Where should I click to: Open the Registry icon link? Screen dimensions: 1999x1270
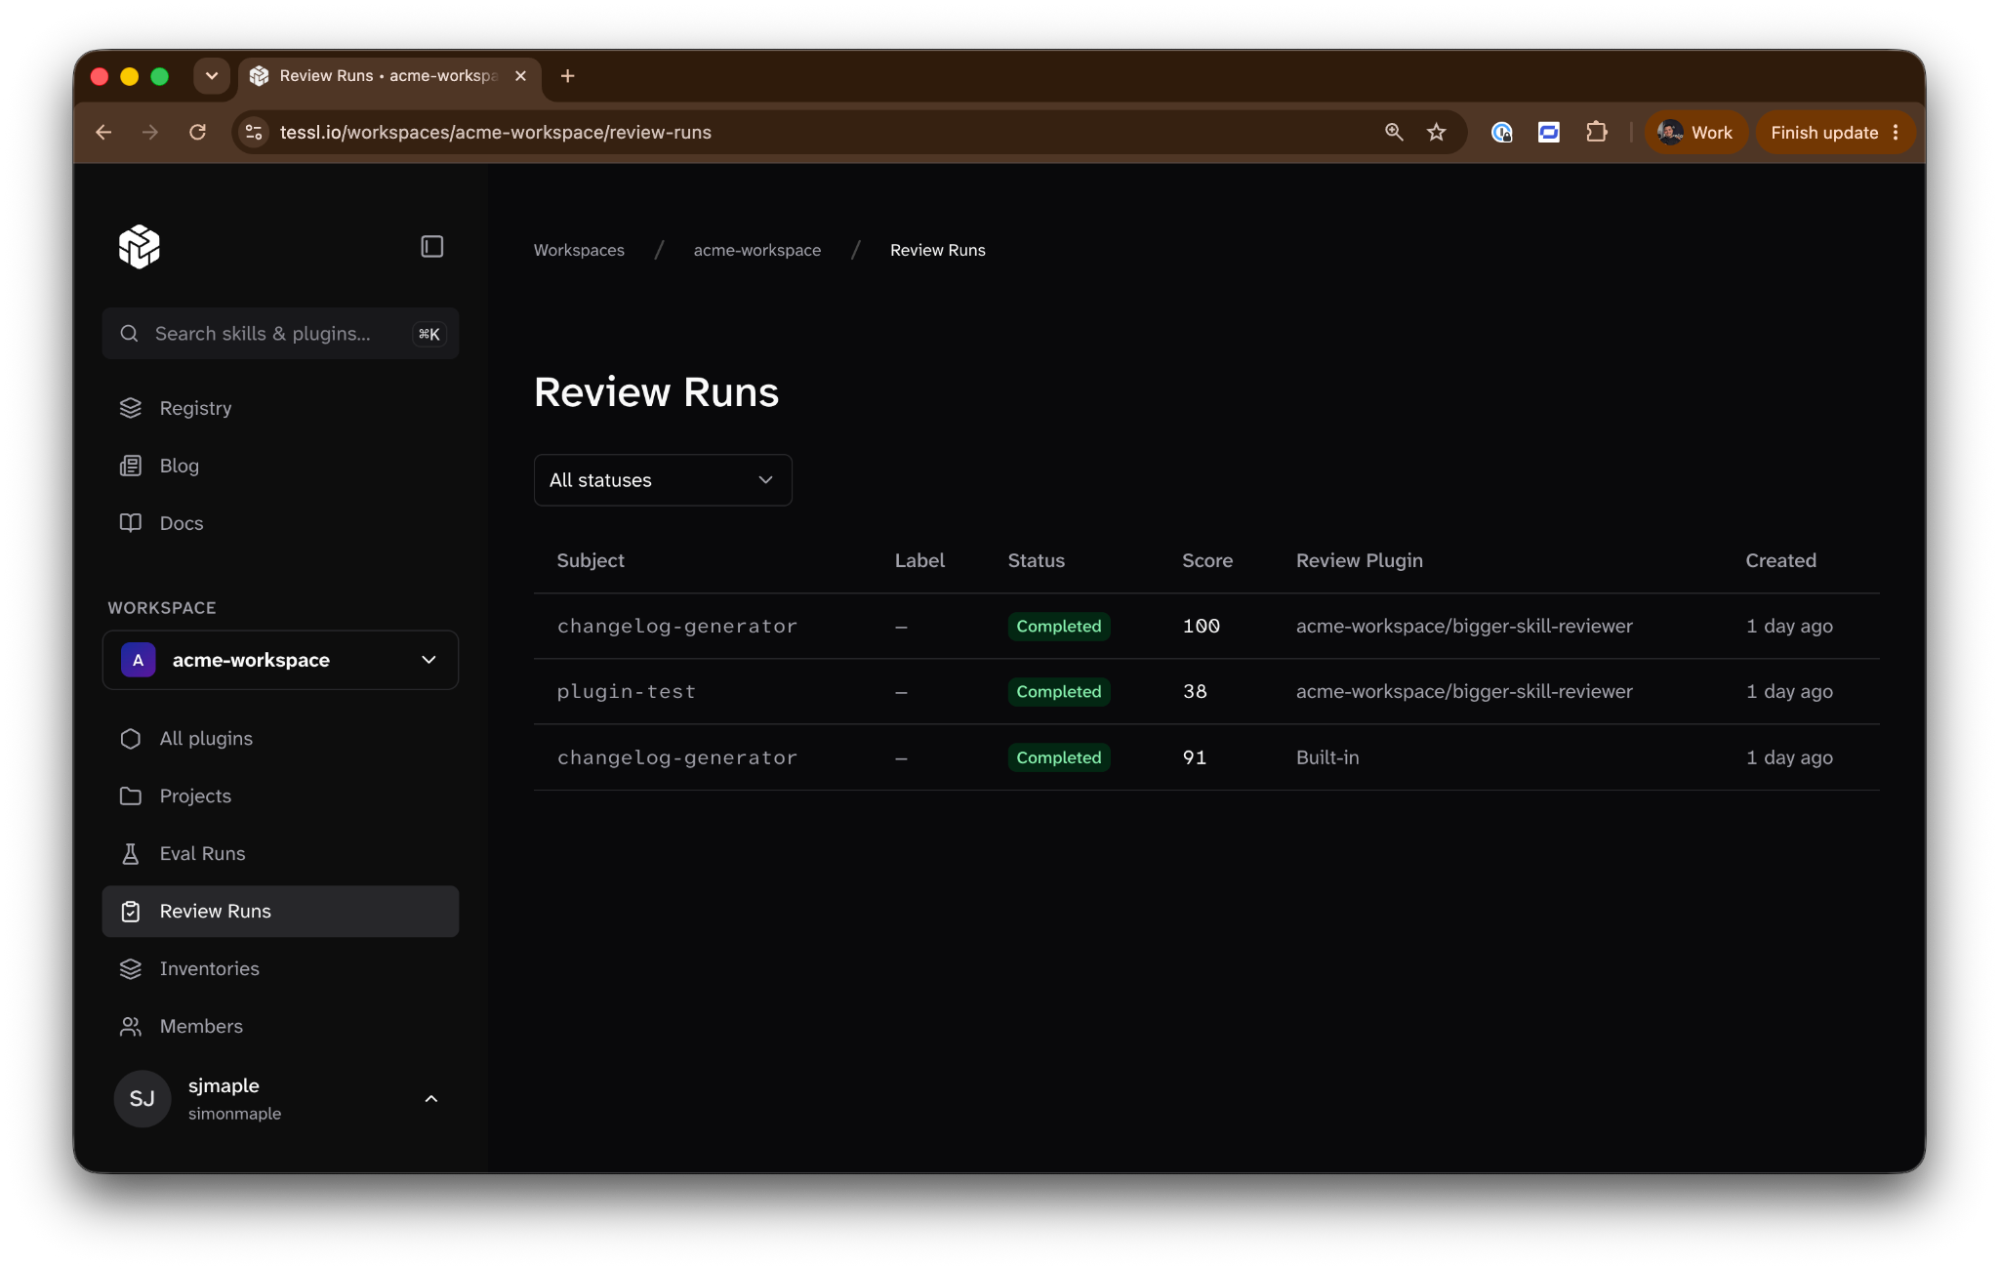click(131, 408)
